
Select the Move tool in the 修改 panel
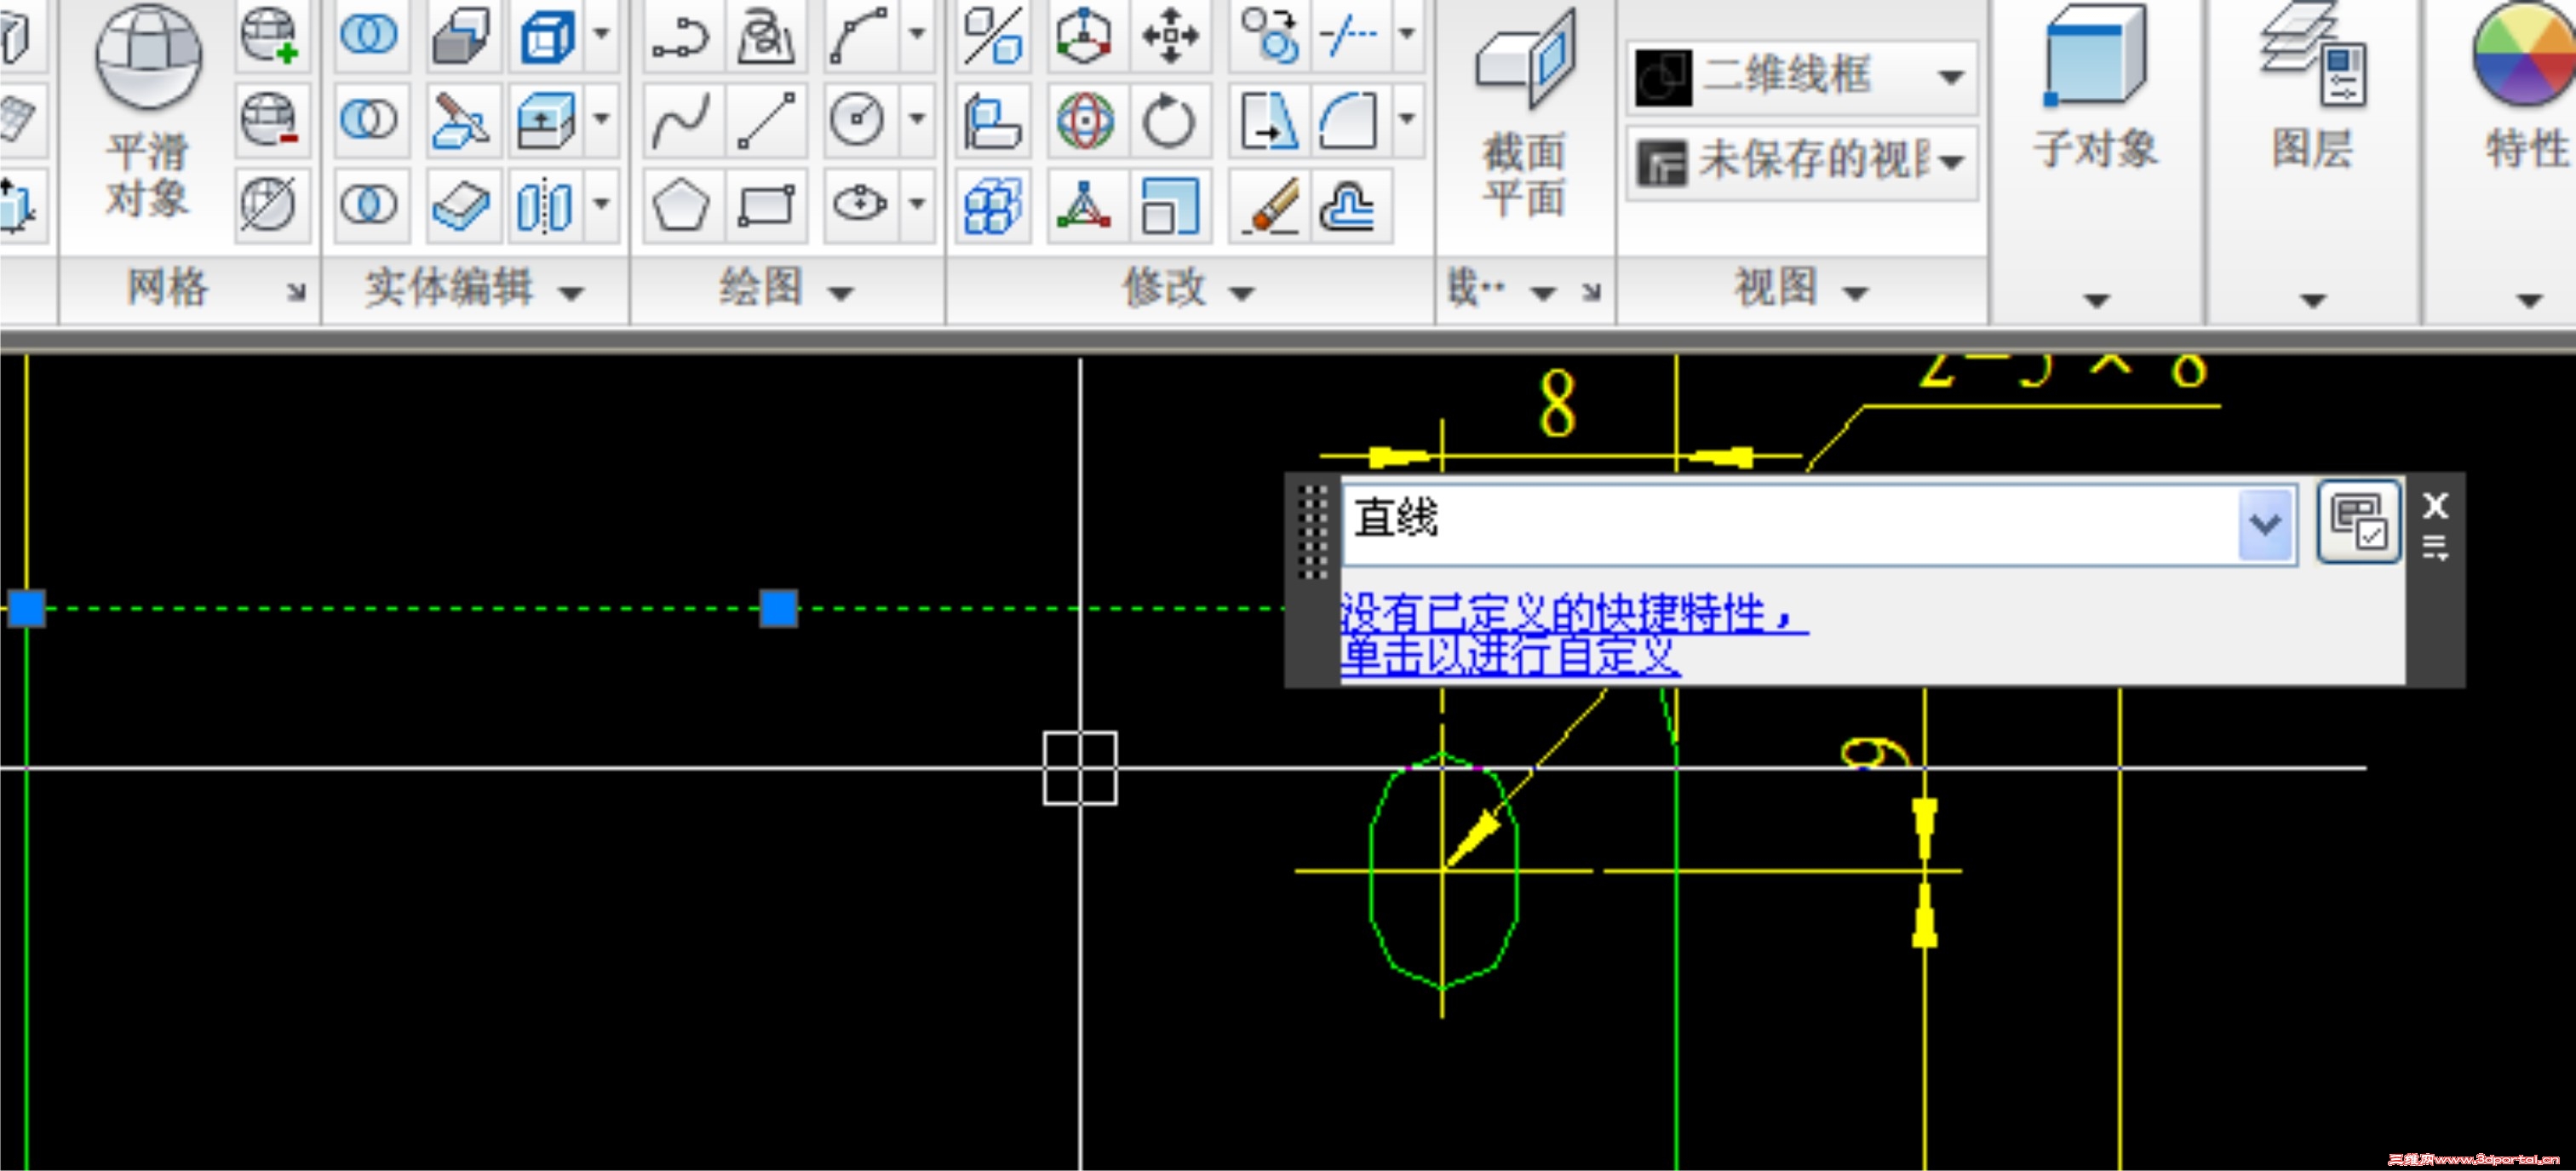1168,36
